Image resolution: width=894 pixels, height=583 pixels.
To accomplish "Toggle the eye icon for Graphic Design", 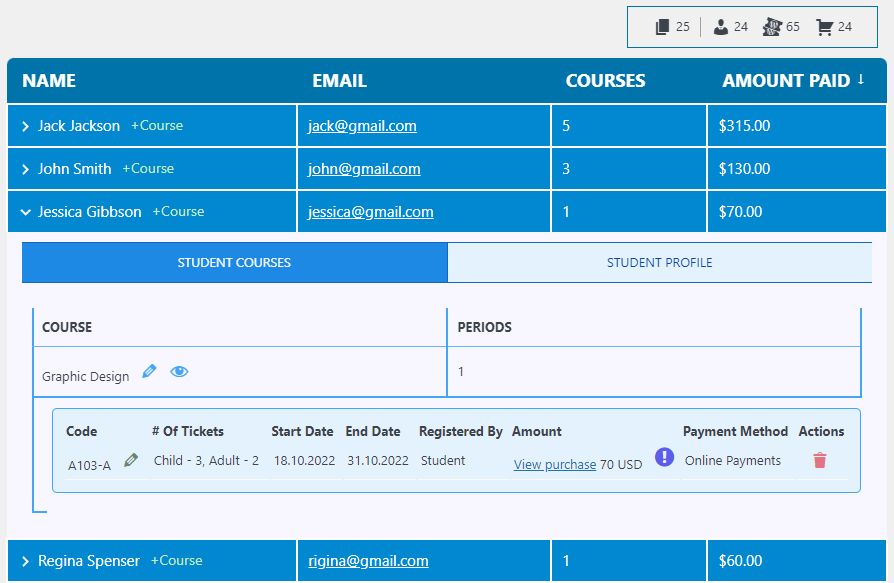I will click(x=179, y=371).
